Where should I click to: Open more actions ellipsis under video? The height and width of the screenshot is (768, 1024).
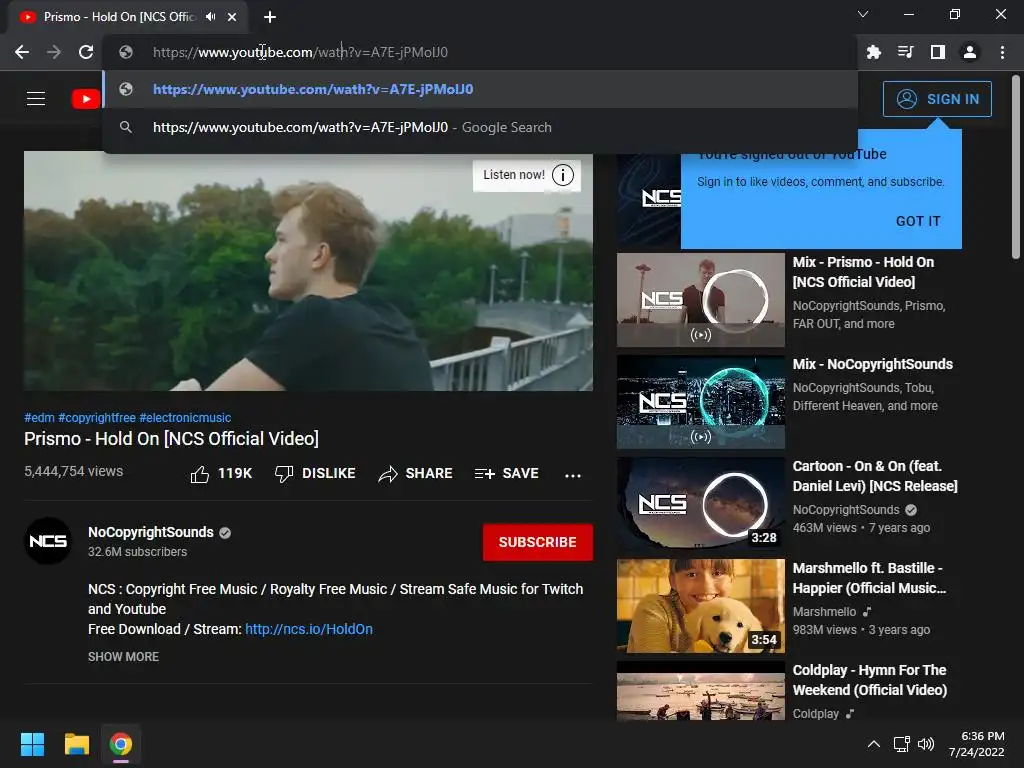[x=573, y=475]
